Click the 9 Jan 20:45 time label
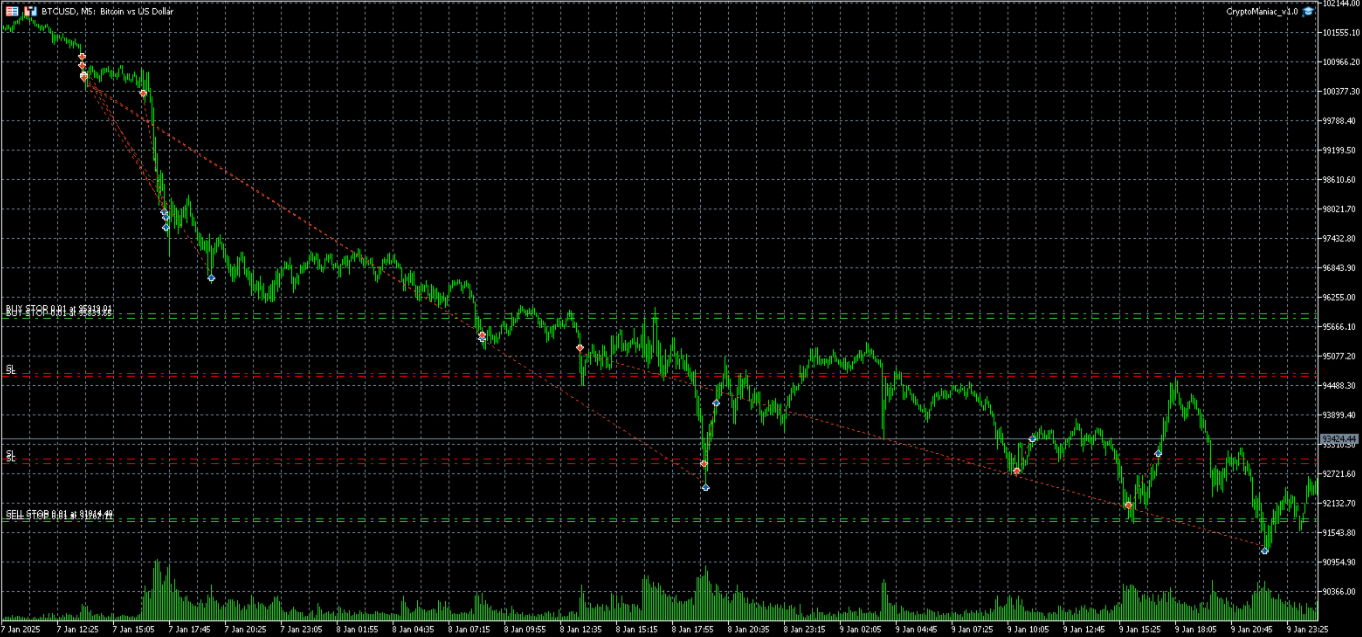The image size is (1362, 637). coord(1253,630)
